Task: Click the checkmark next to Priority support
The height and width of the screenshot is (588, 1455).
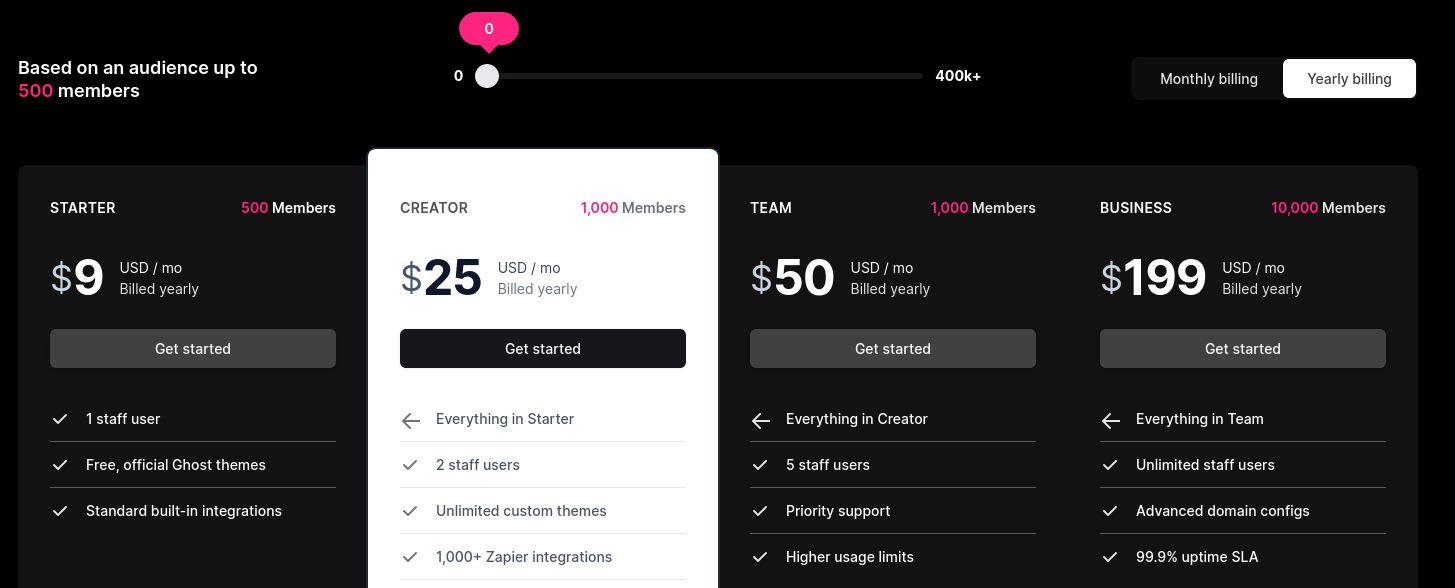Action: point(760,511)
